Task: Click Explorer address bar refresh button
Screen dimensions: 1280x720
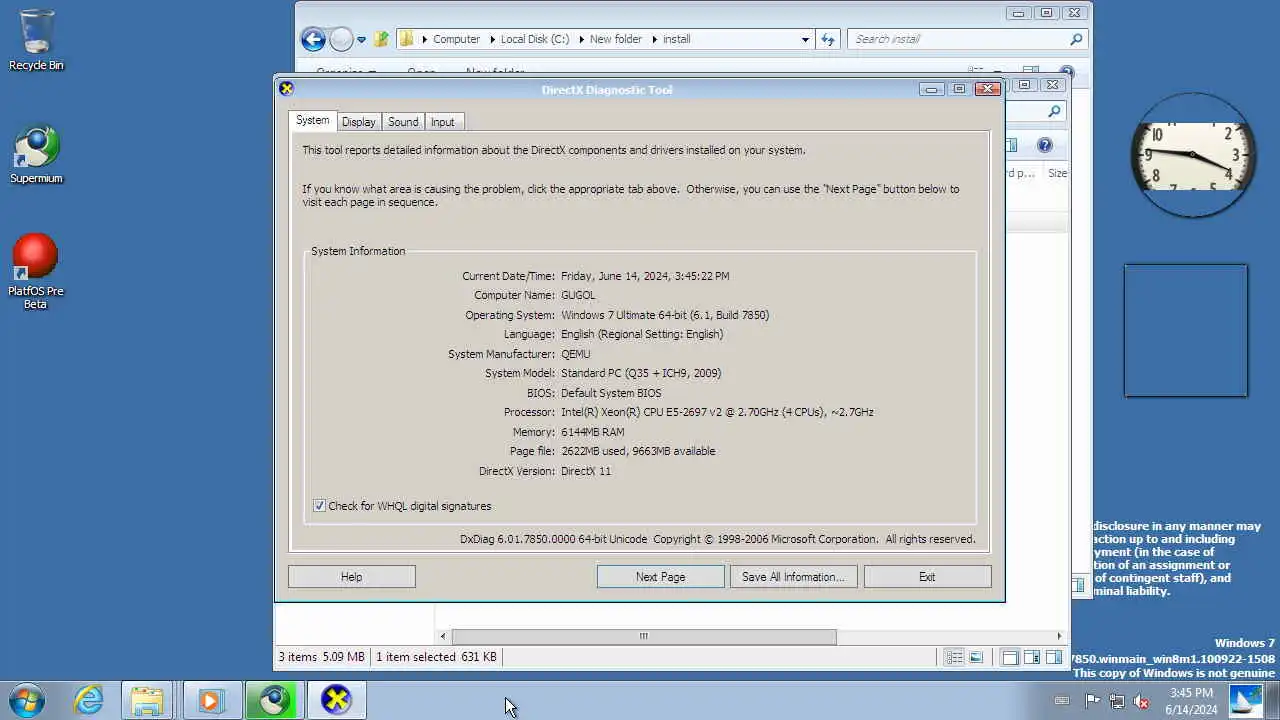Action: pyautogui.click(x=828, y=39)
